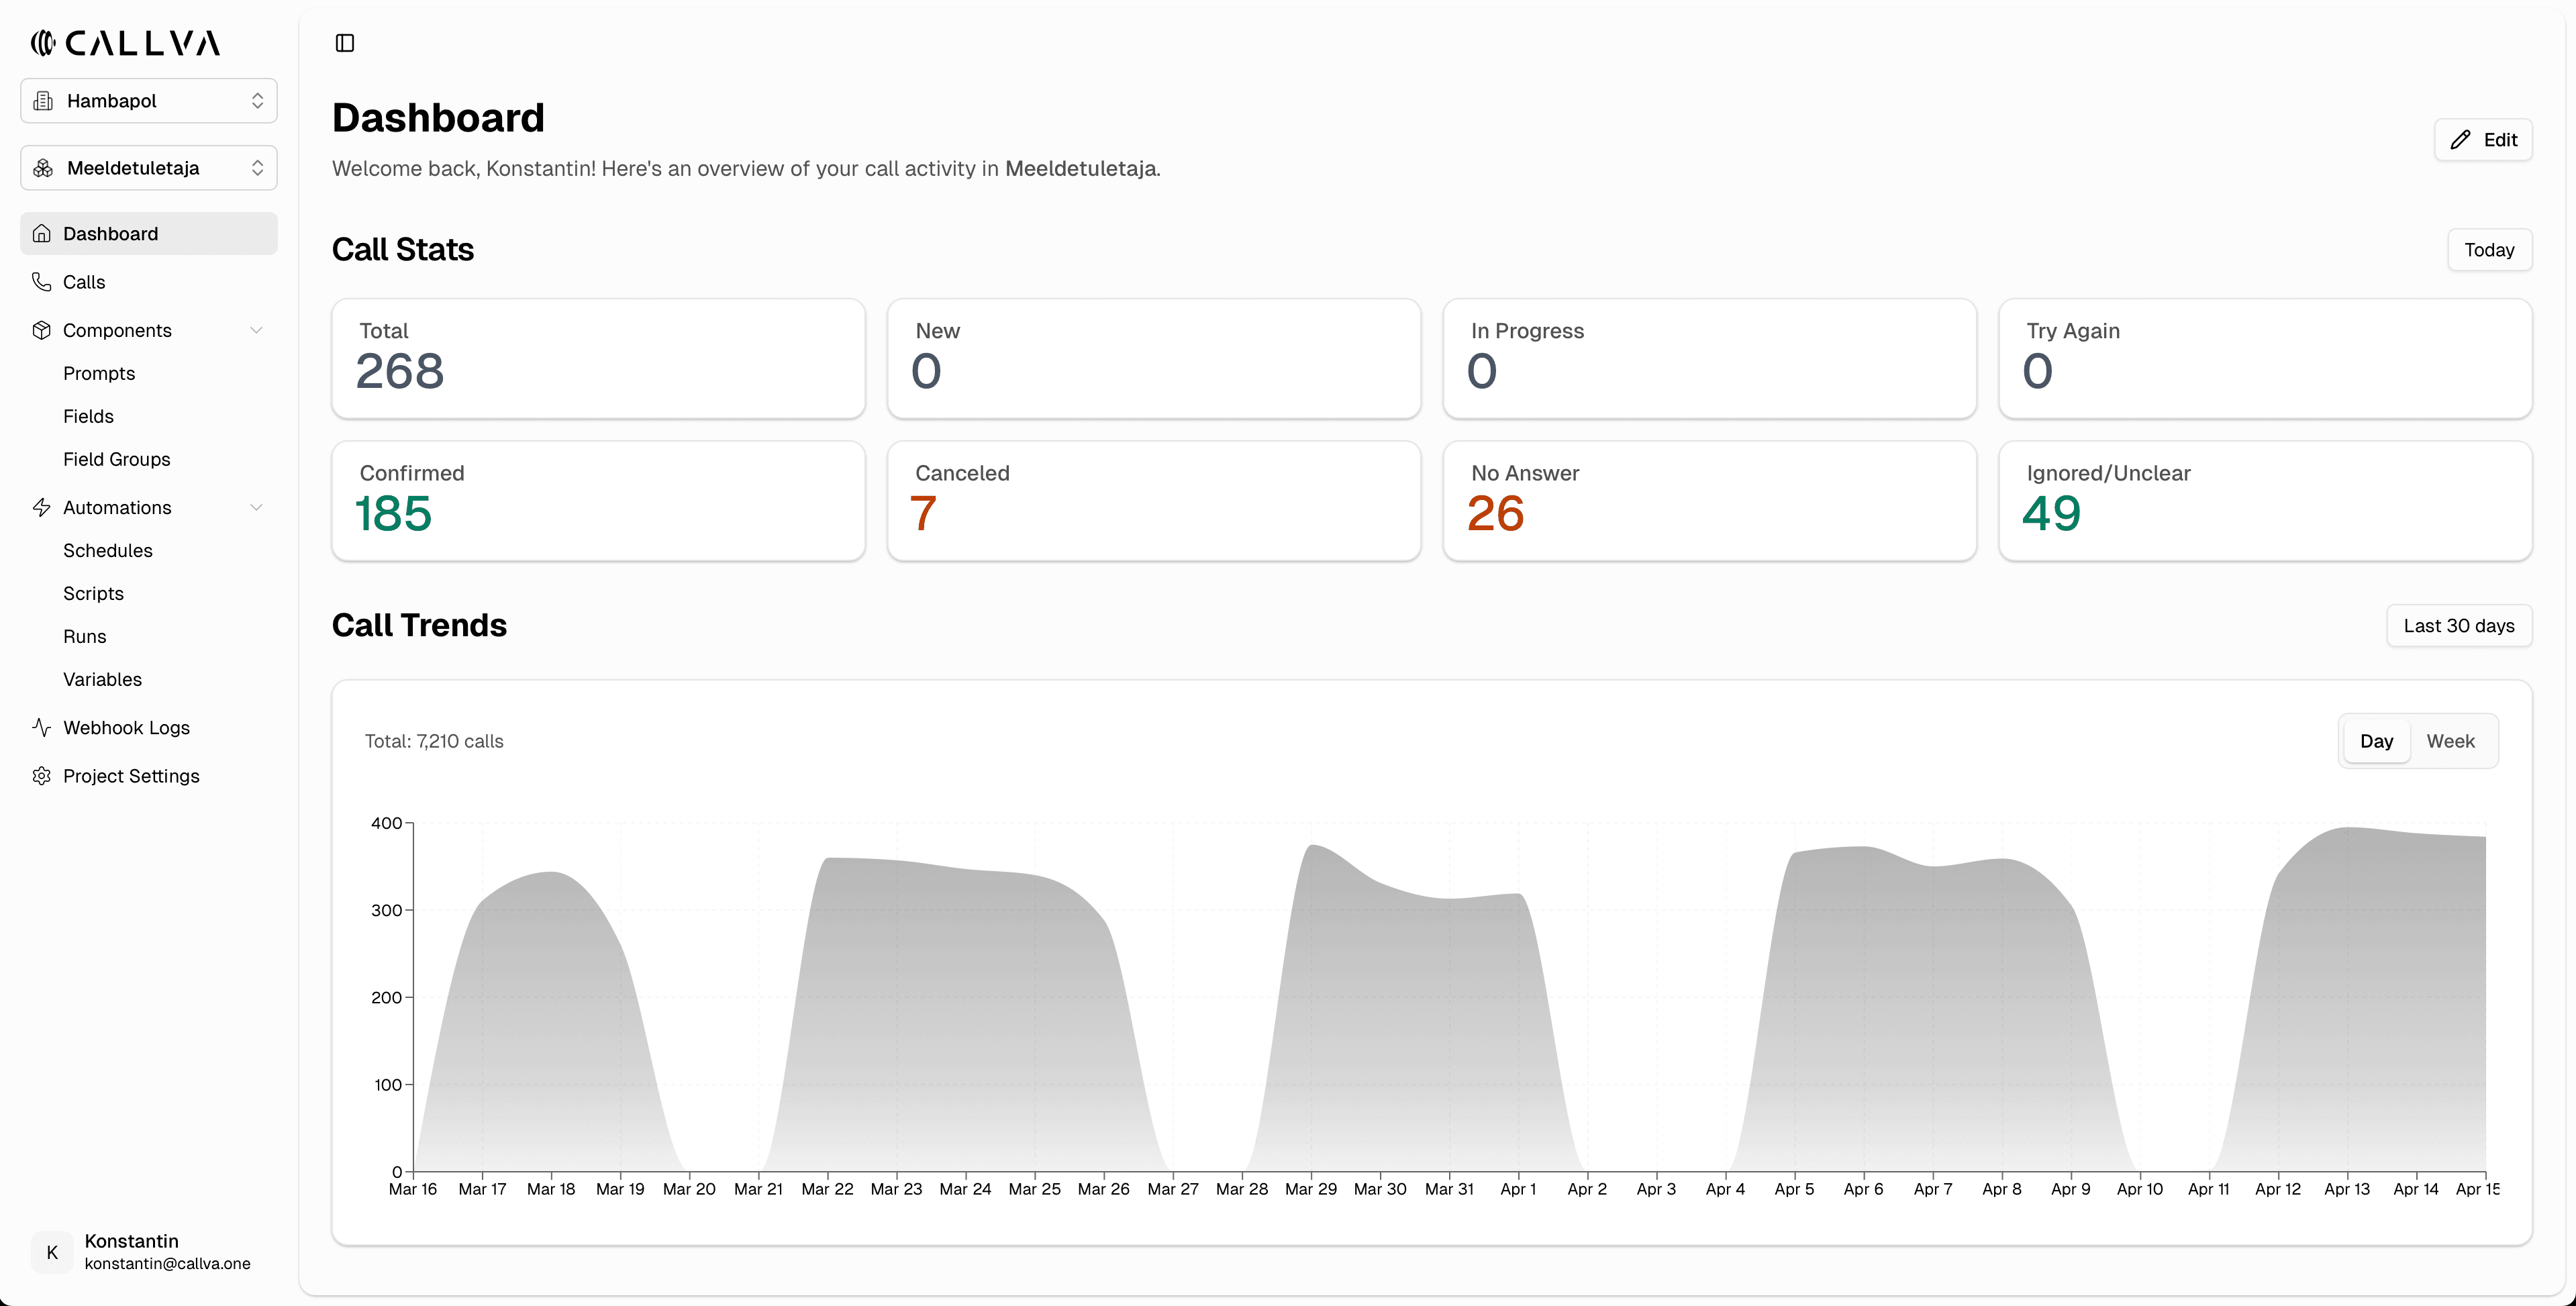Click the Webhook Logs activity icon

(x=41, y=727)
